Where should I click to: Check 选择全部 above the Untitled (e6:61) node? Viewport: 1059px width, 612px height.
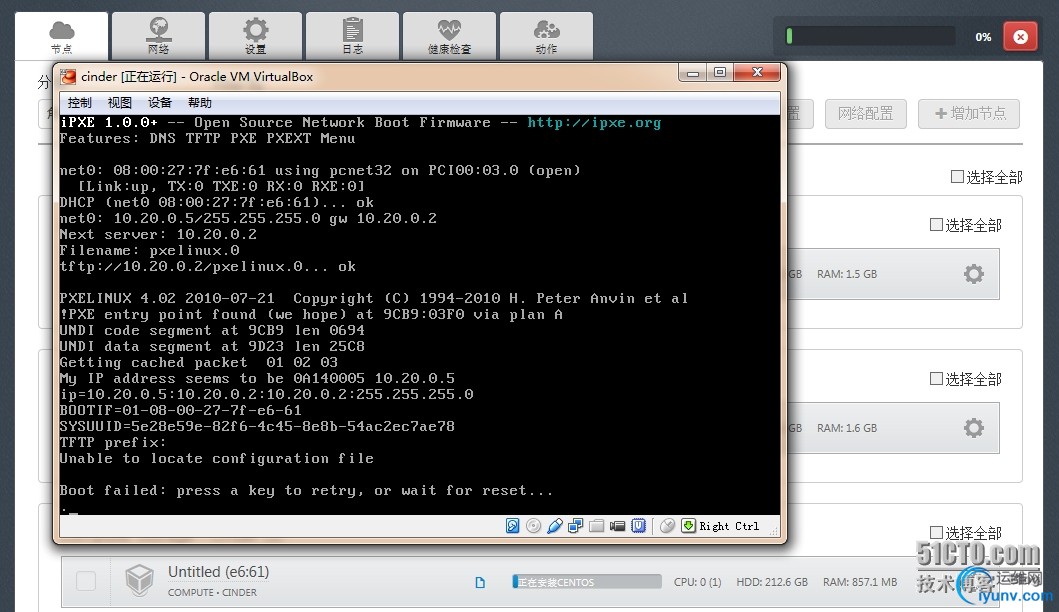pos(936,532)
